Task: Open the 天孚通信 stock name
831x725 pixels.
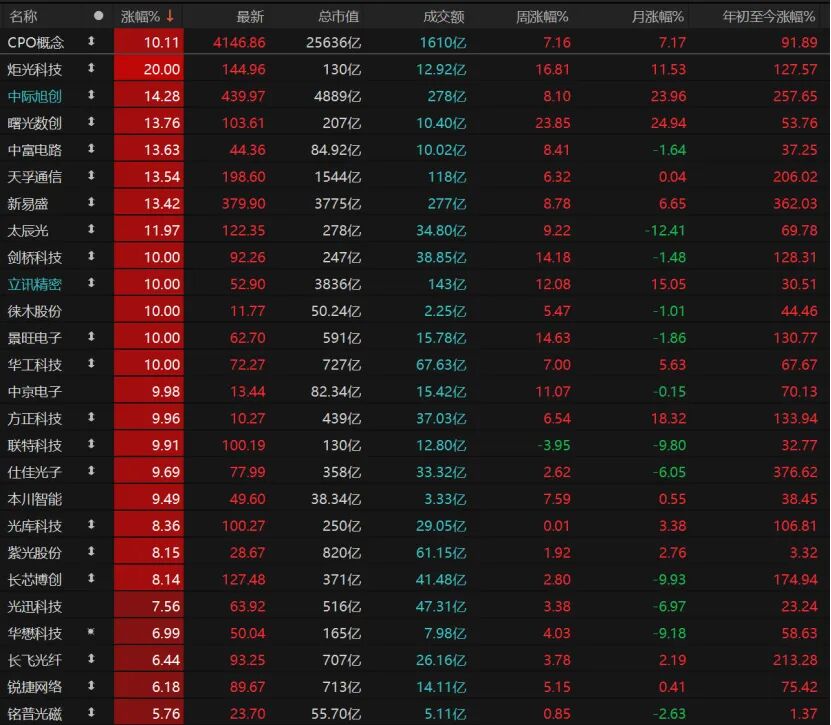Action: click(35, 177)
